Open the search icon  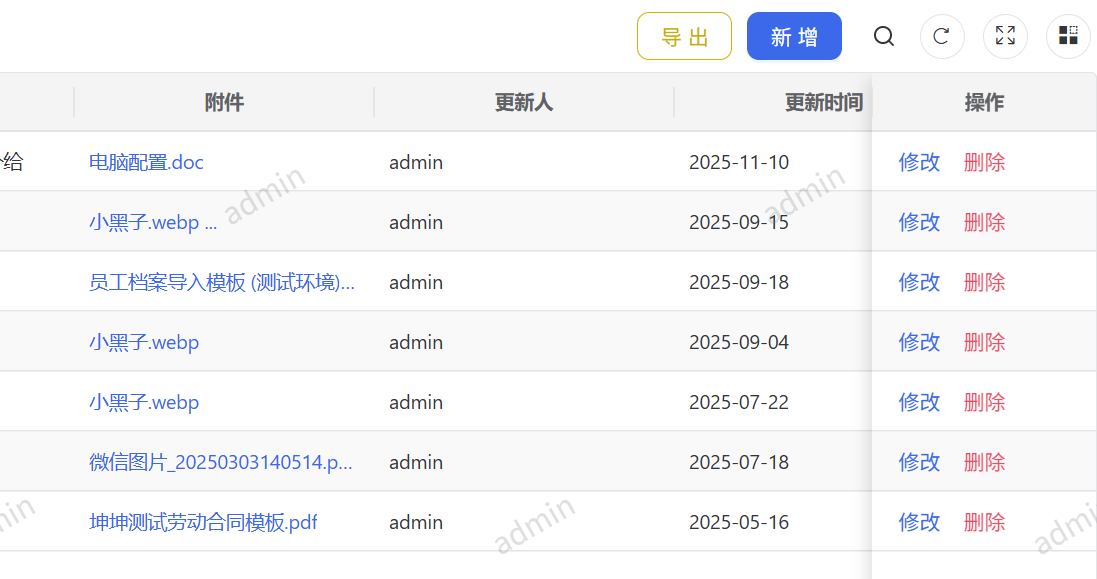(884, 36)
